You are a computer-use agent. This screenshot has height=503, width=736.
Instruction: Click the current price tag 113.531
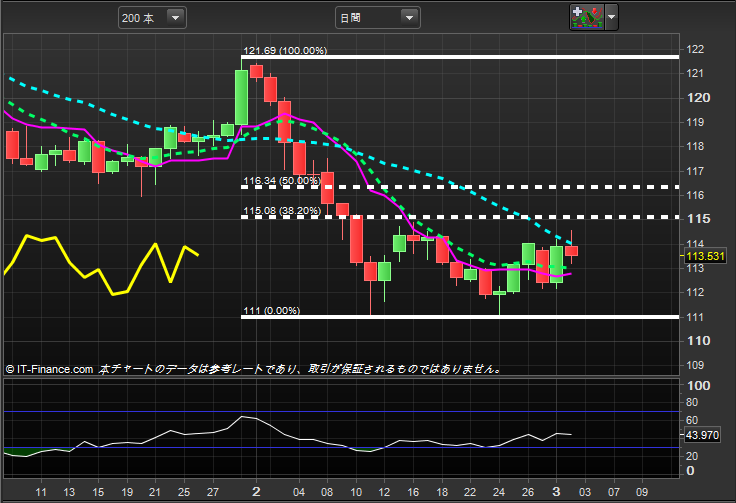[x=705, y=256]
